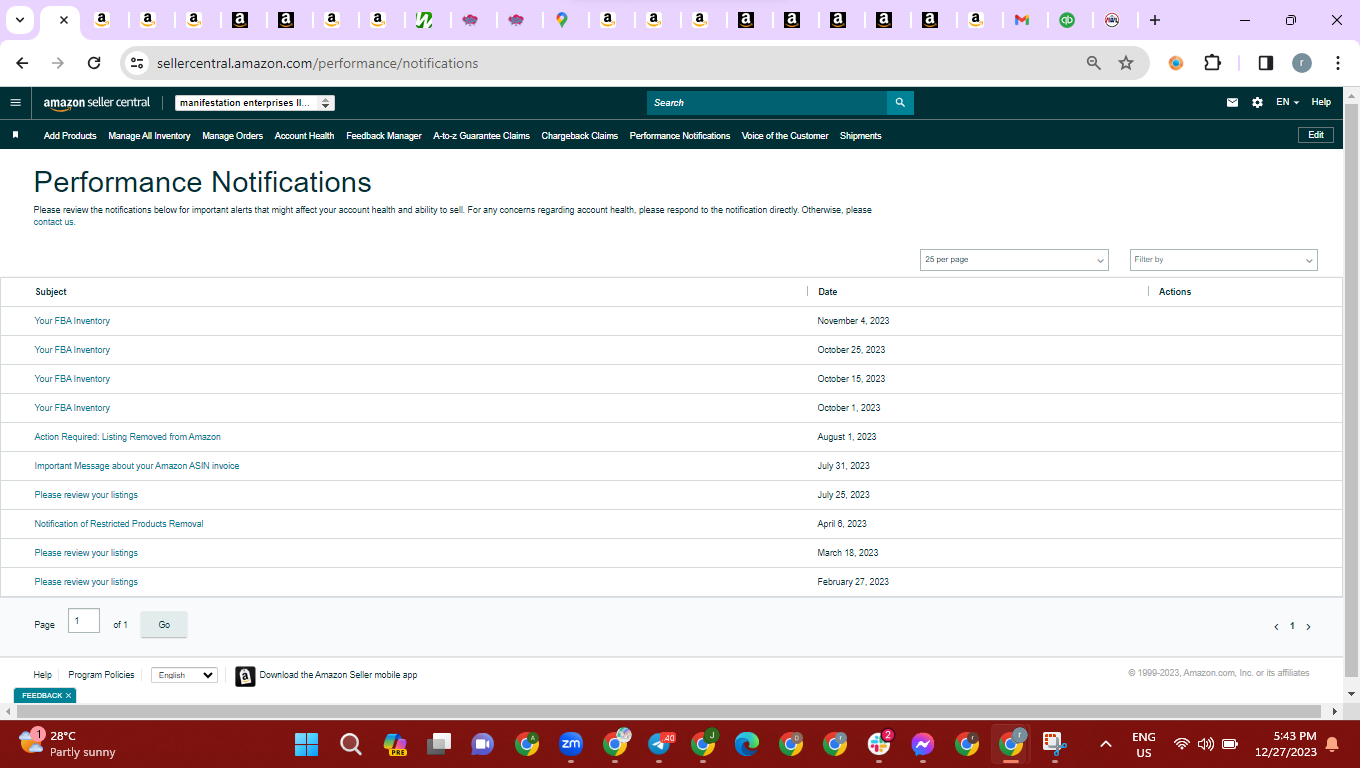Open the Program Policies footer link
Image resolution: width=1360 pixels, height=768 pixels.
coord(101,675)
